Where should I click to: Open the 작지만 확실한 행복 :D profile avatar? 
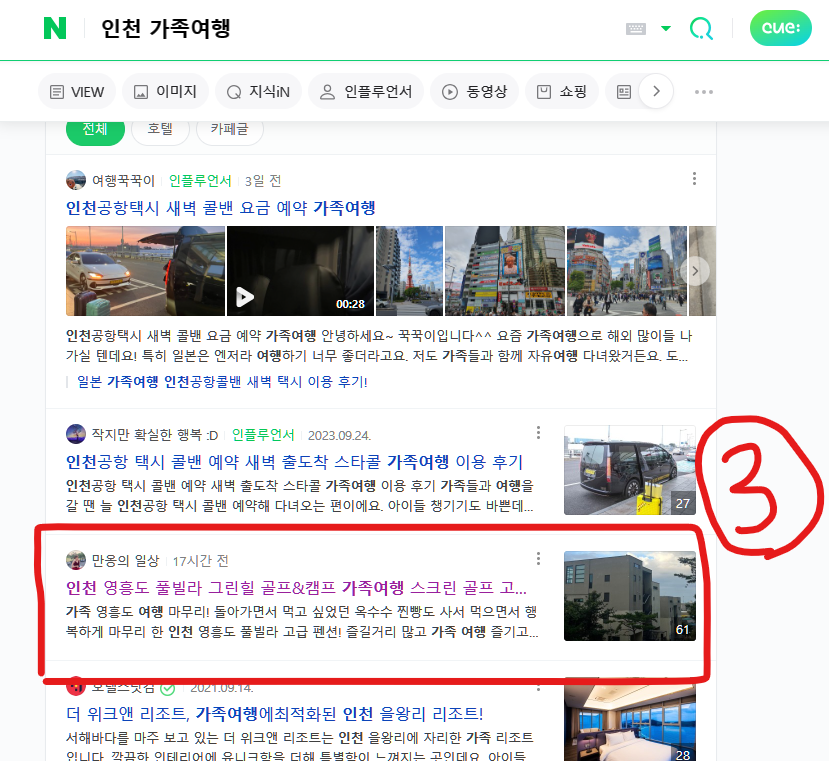click(x=76, y=434)
